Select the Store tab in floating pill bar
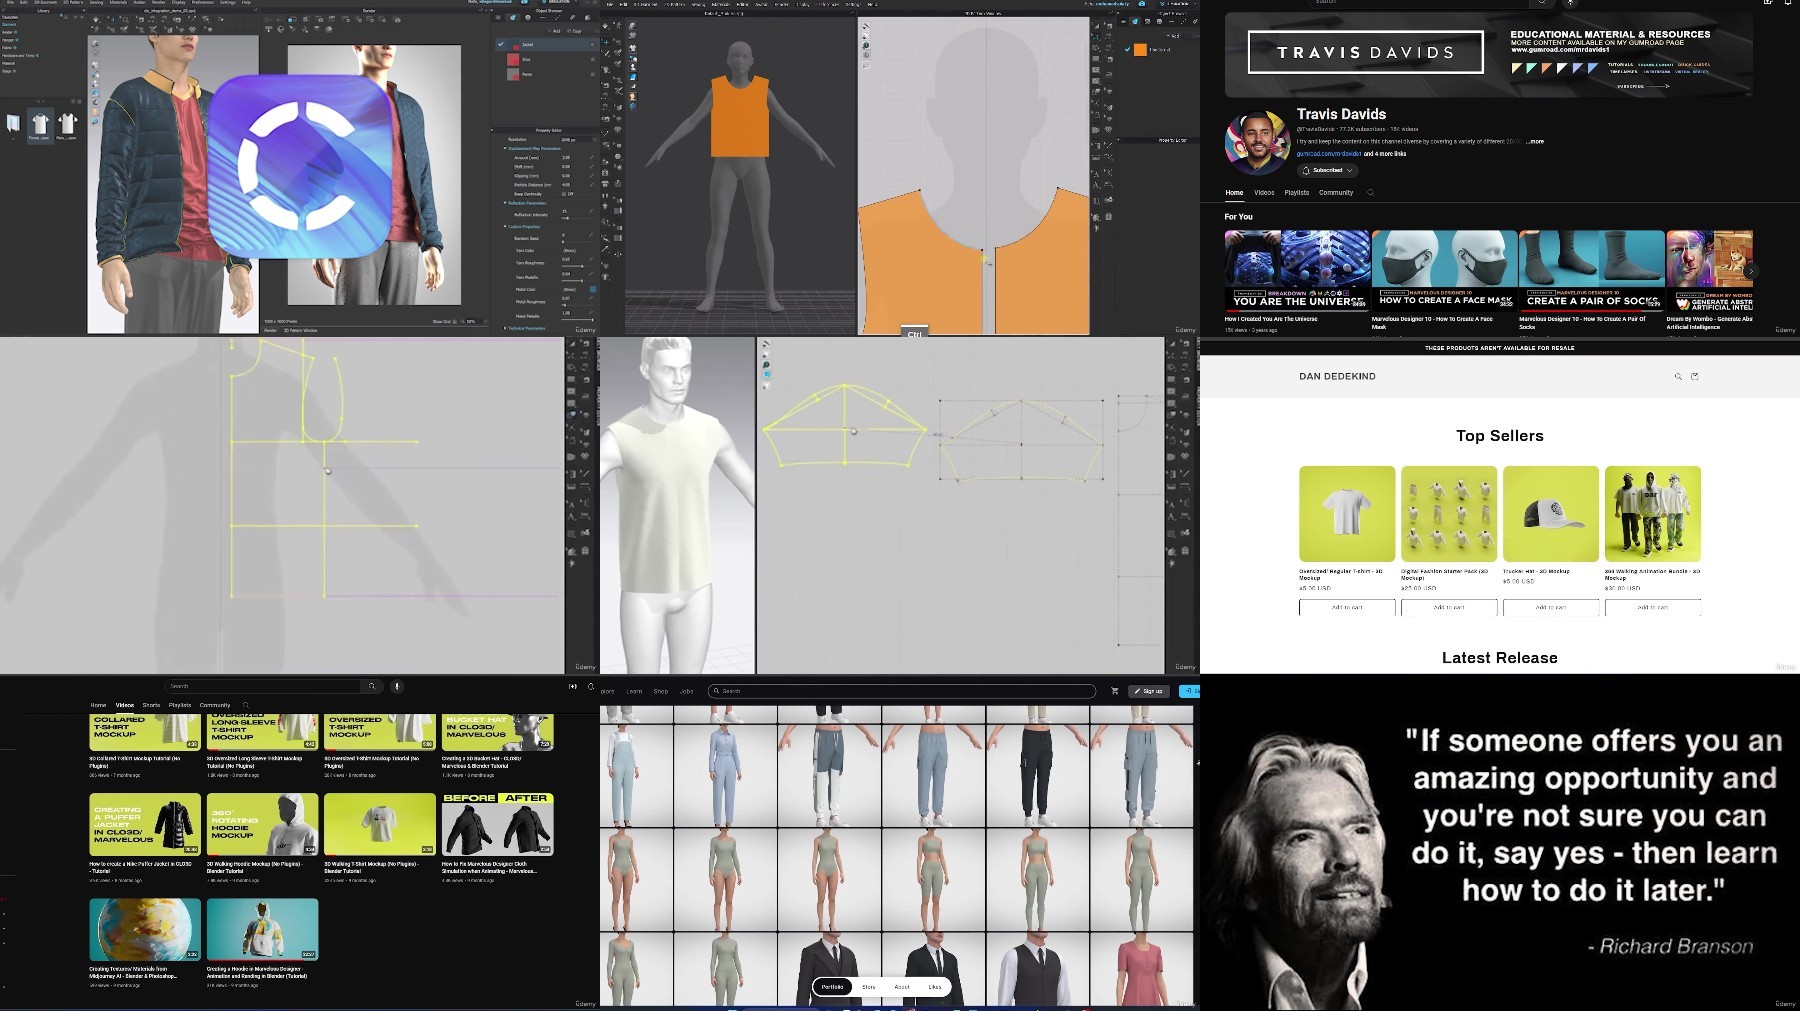Image resolution: width=1800 pixels, height=1011 pixels. 869,987
